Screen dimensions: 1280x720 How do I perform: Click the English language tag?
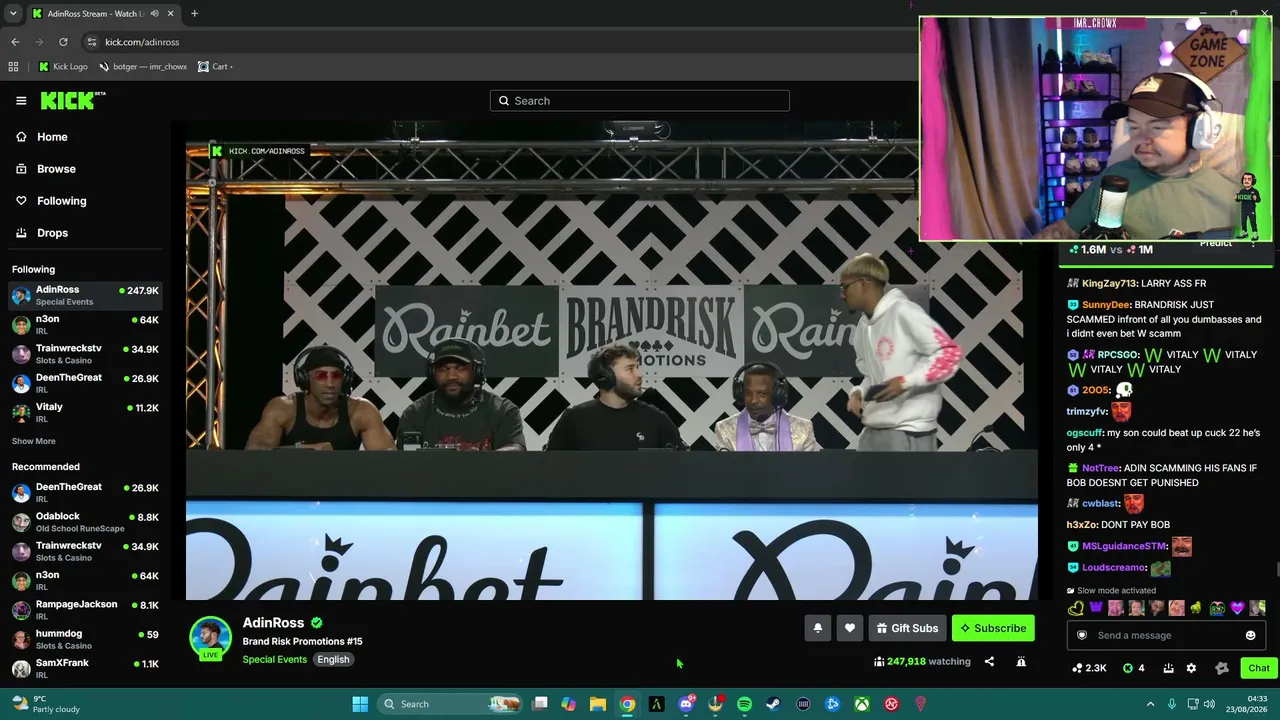pos(333,660)
